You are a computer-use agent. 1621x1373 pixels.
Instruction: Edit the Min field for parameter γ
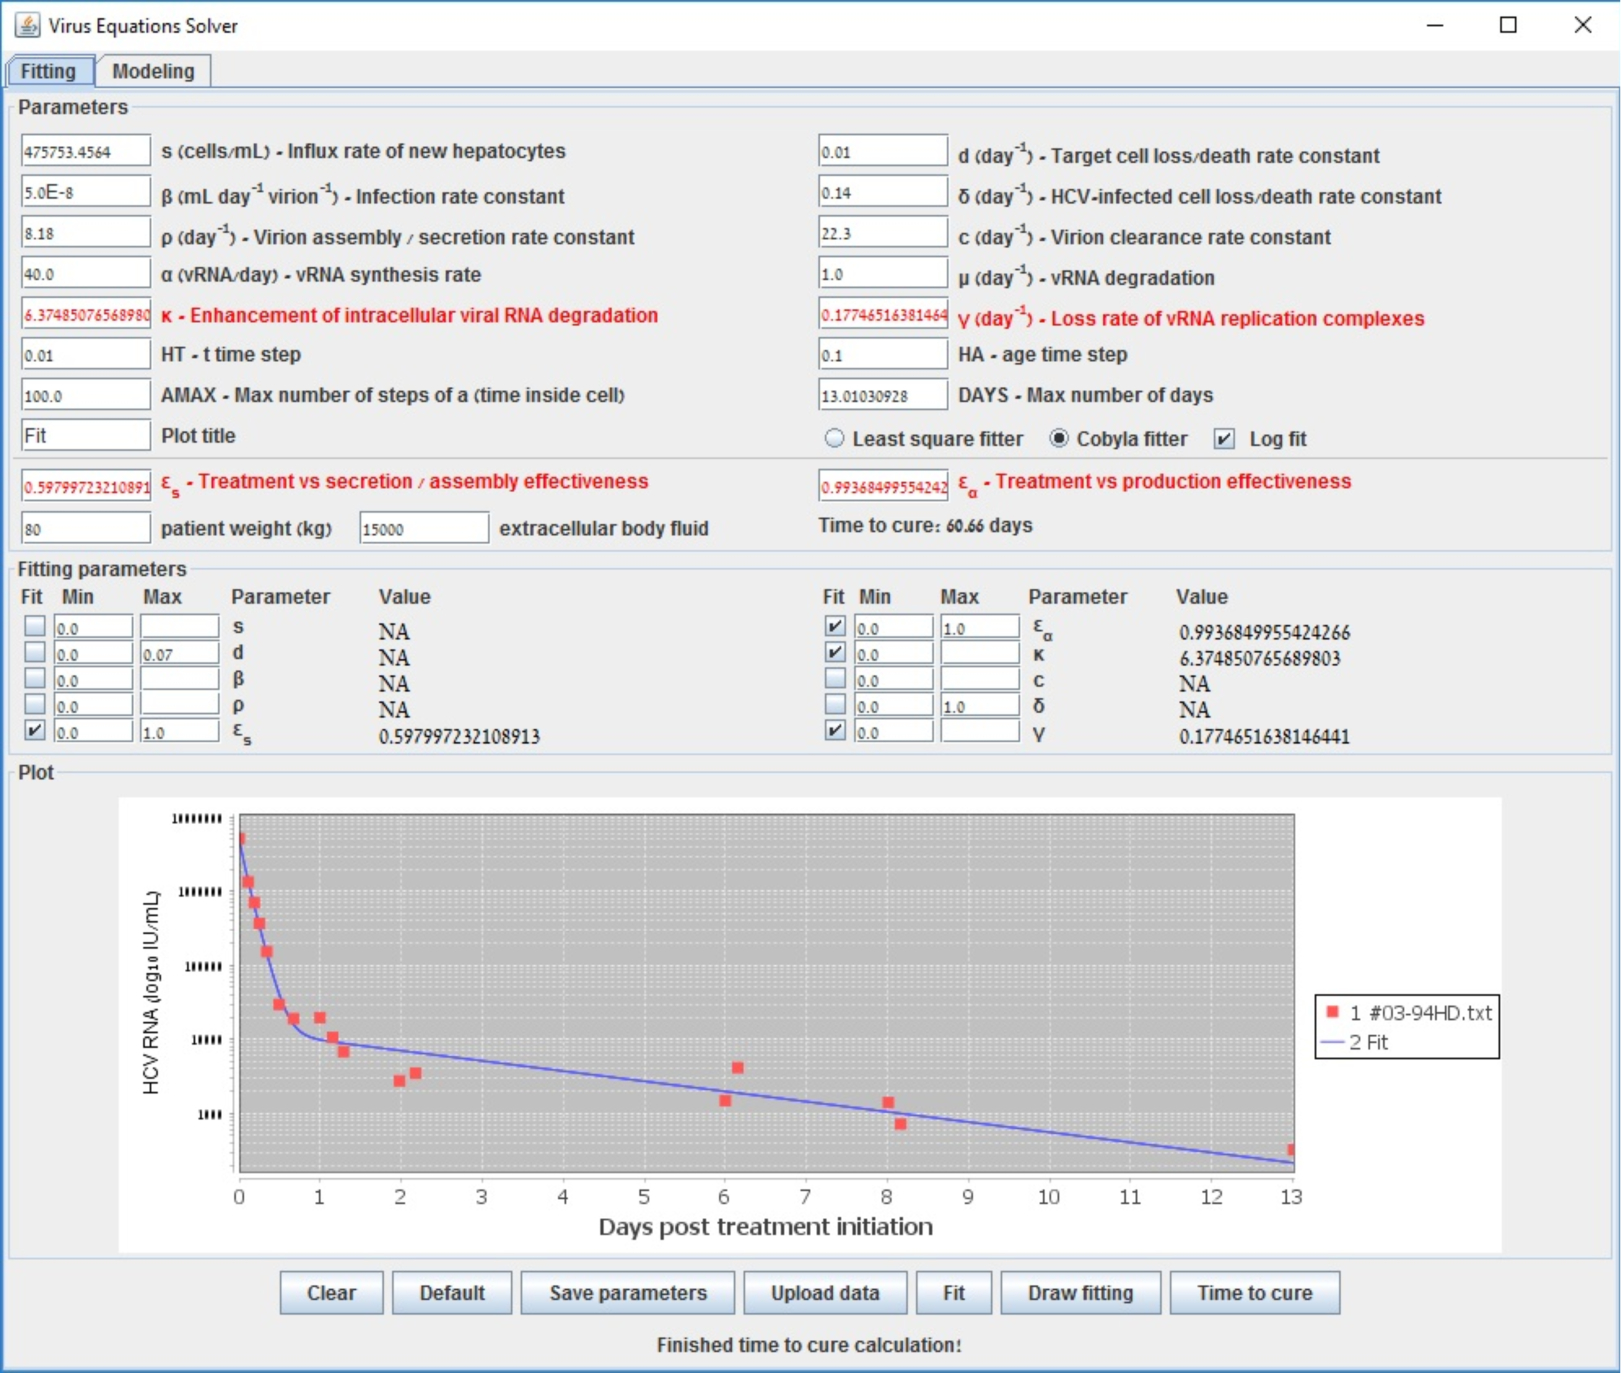[x=894, y=732]
